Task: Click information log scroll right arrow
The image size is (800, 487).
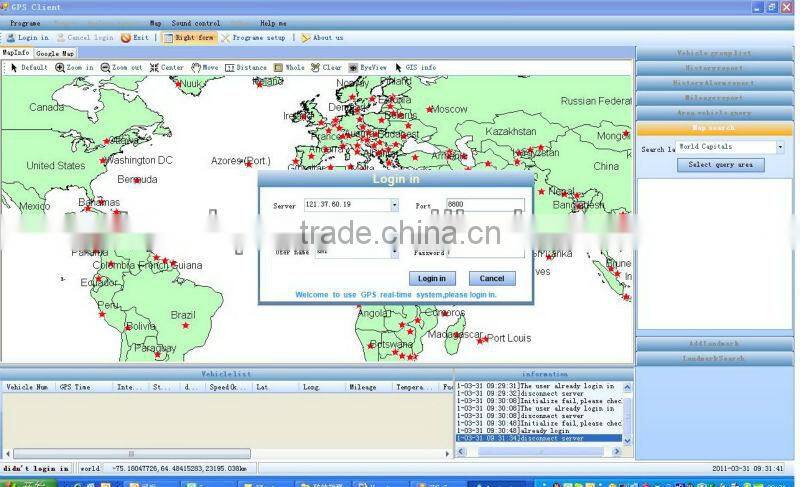Action: coord(616,452)
